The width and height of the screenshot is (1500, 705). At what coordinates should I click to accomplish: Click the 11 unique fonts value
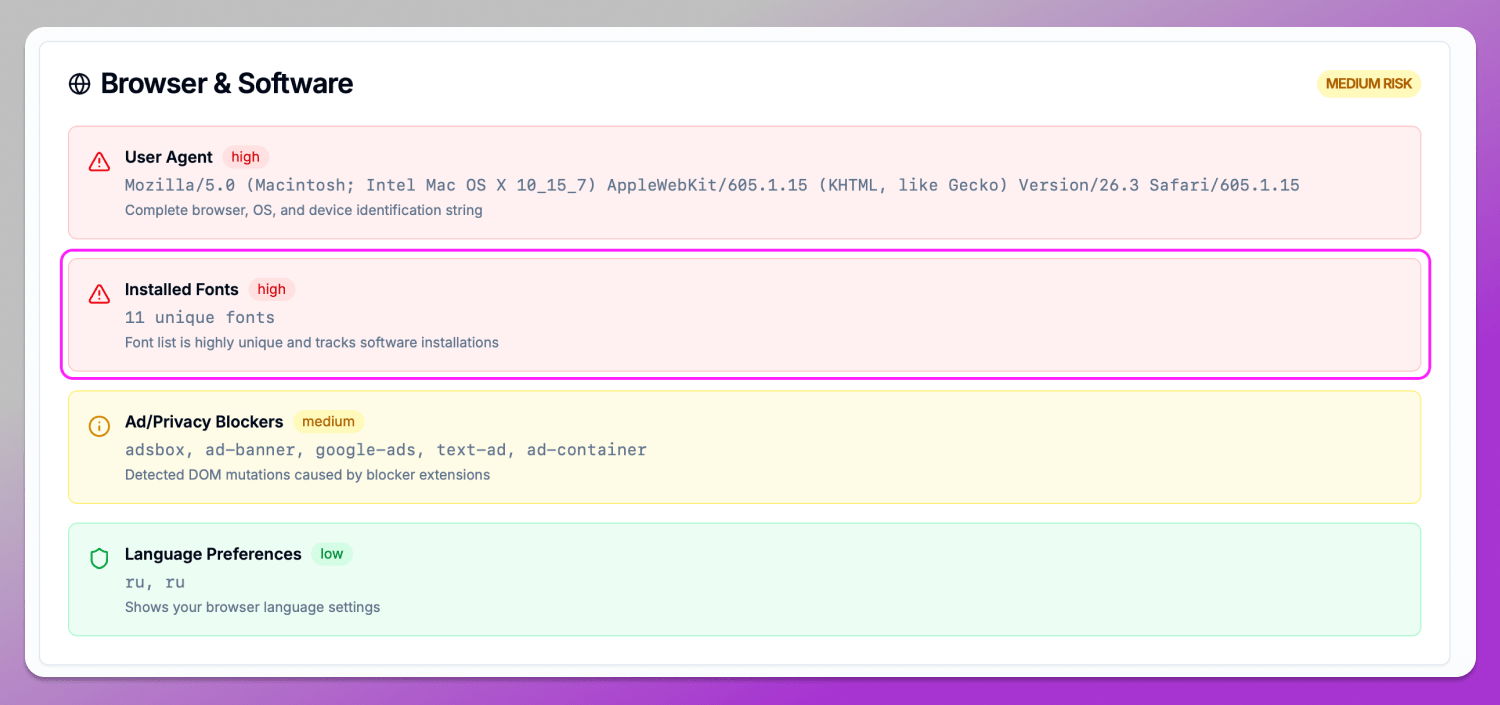pyautogui.click(x=199, y=317)
